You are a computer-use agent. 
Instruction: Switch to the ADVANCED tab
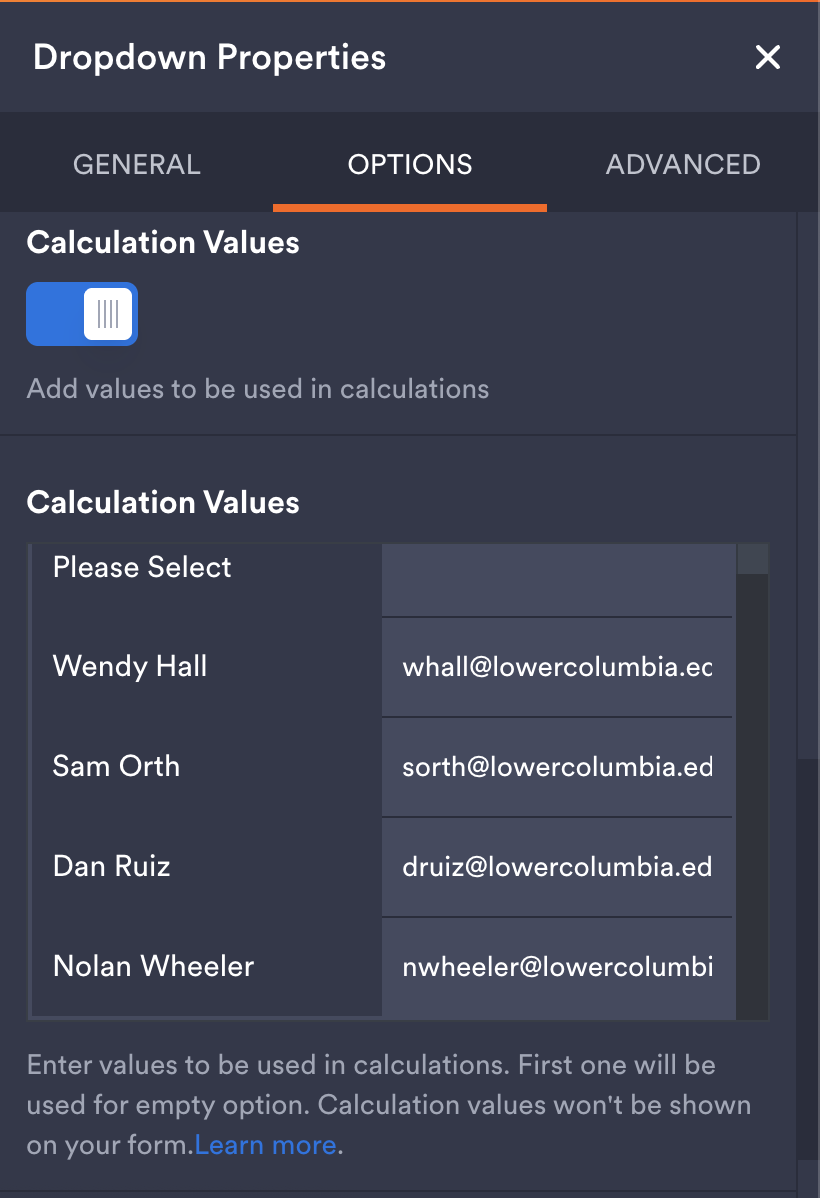(x=682, y=163)
